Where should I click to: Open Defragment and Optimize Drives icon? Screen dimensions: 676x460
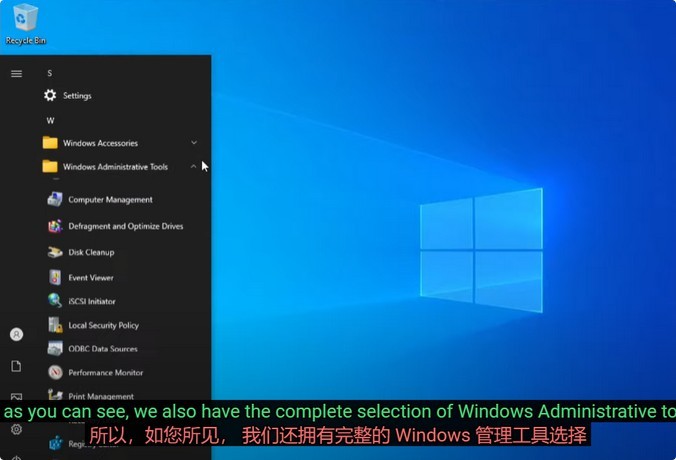pos(55,226)
